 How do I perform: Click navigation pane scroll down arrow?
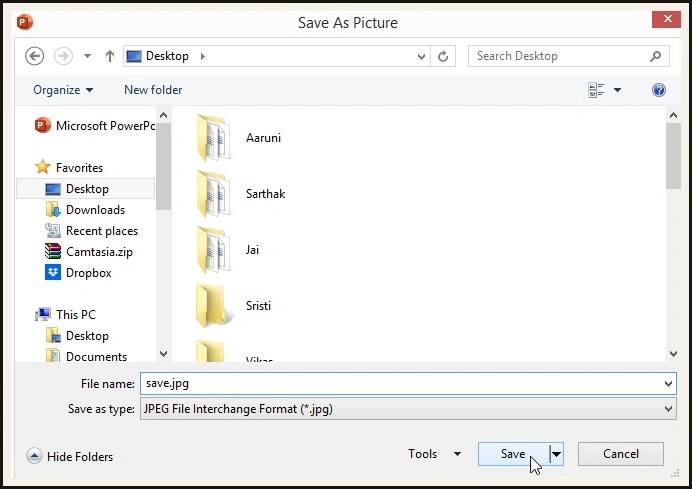click(x=163, y=354)
